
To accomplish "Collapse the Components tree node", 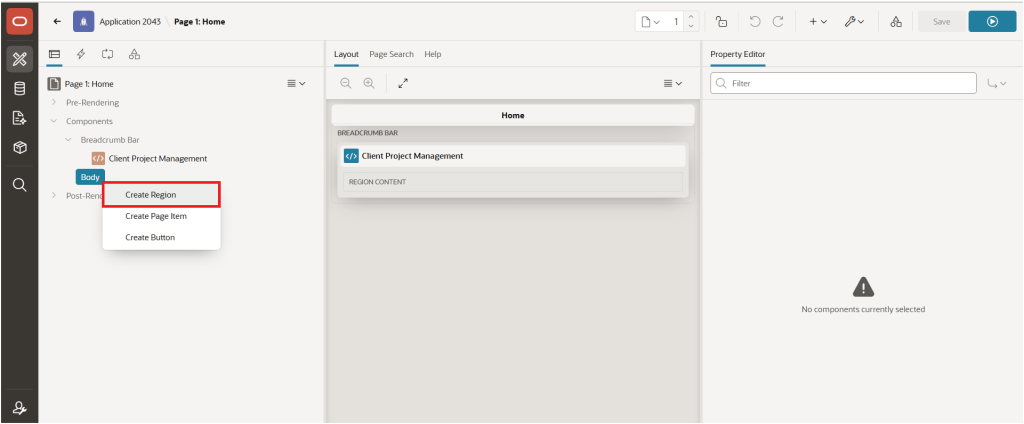I will (x=54, y=121).
